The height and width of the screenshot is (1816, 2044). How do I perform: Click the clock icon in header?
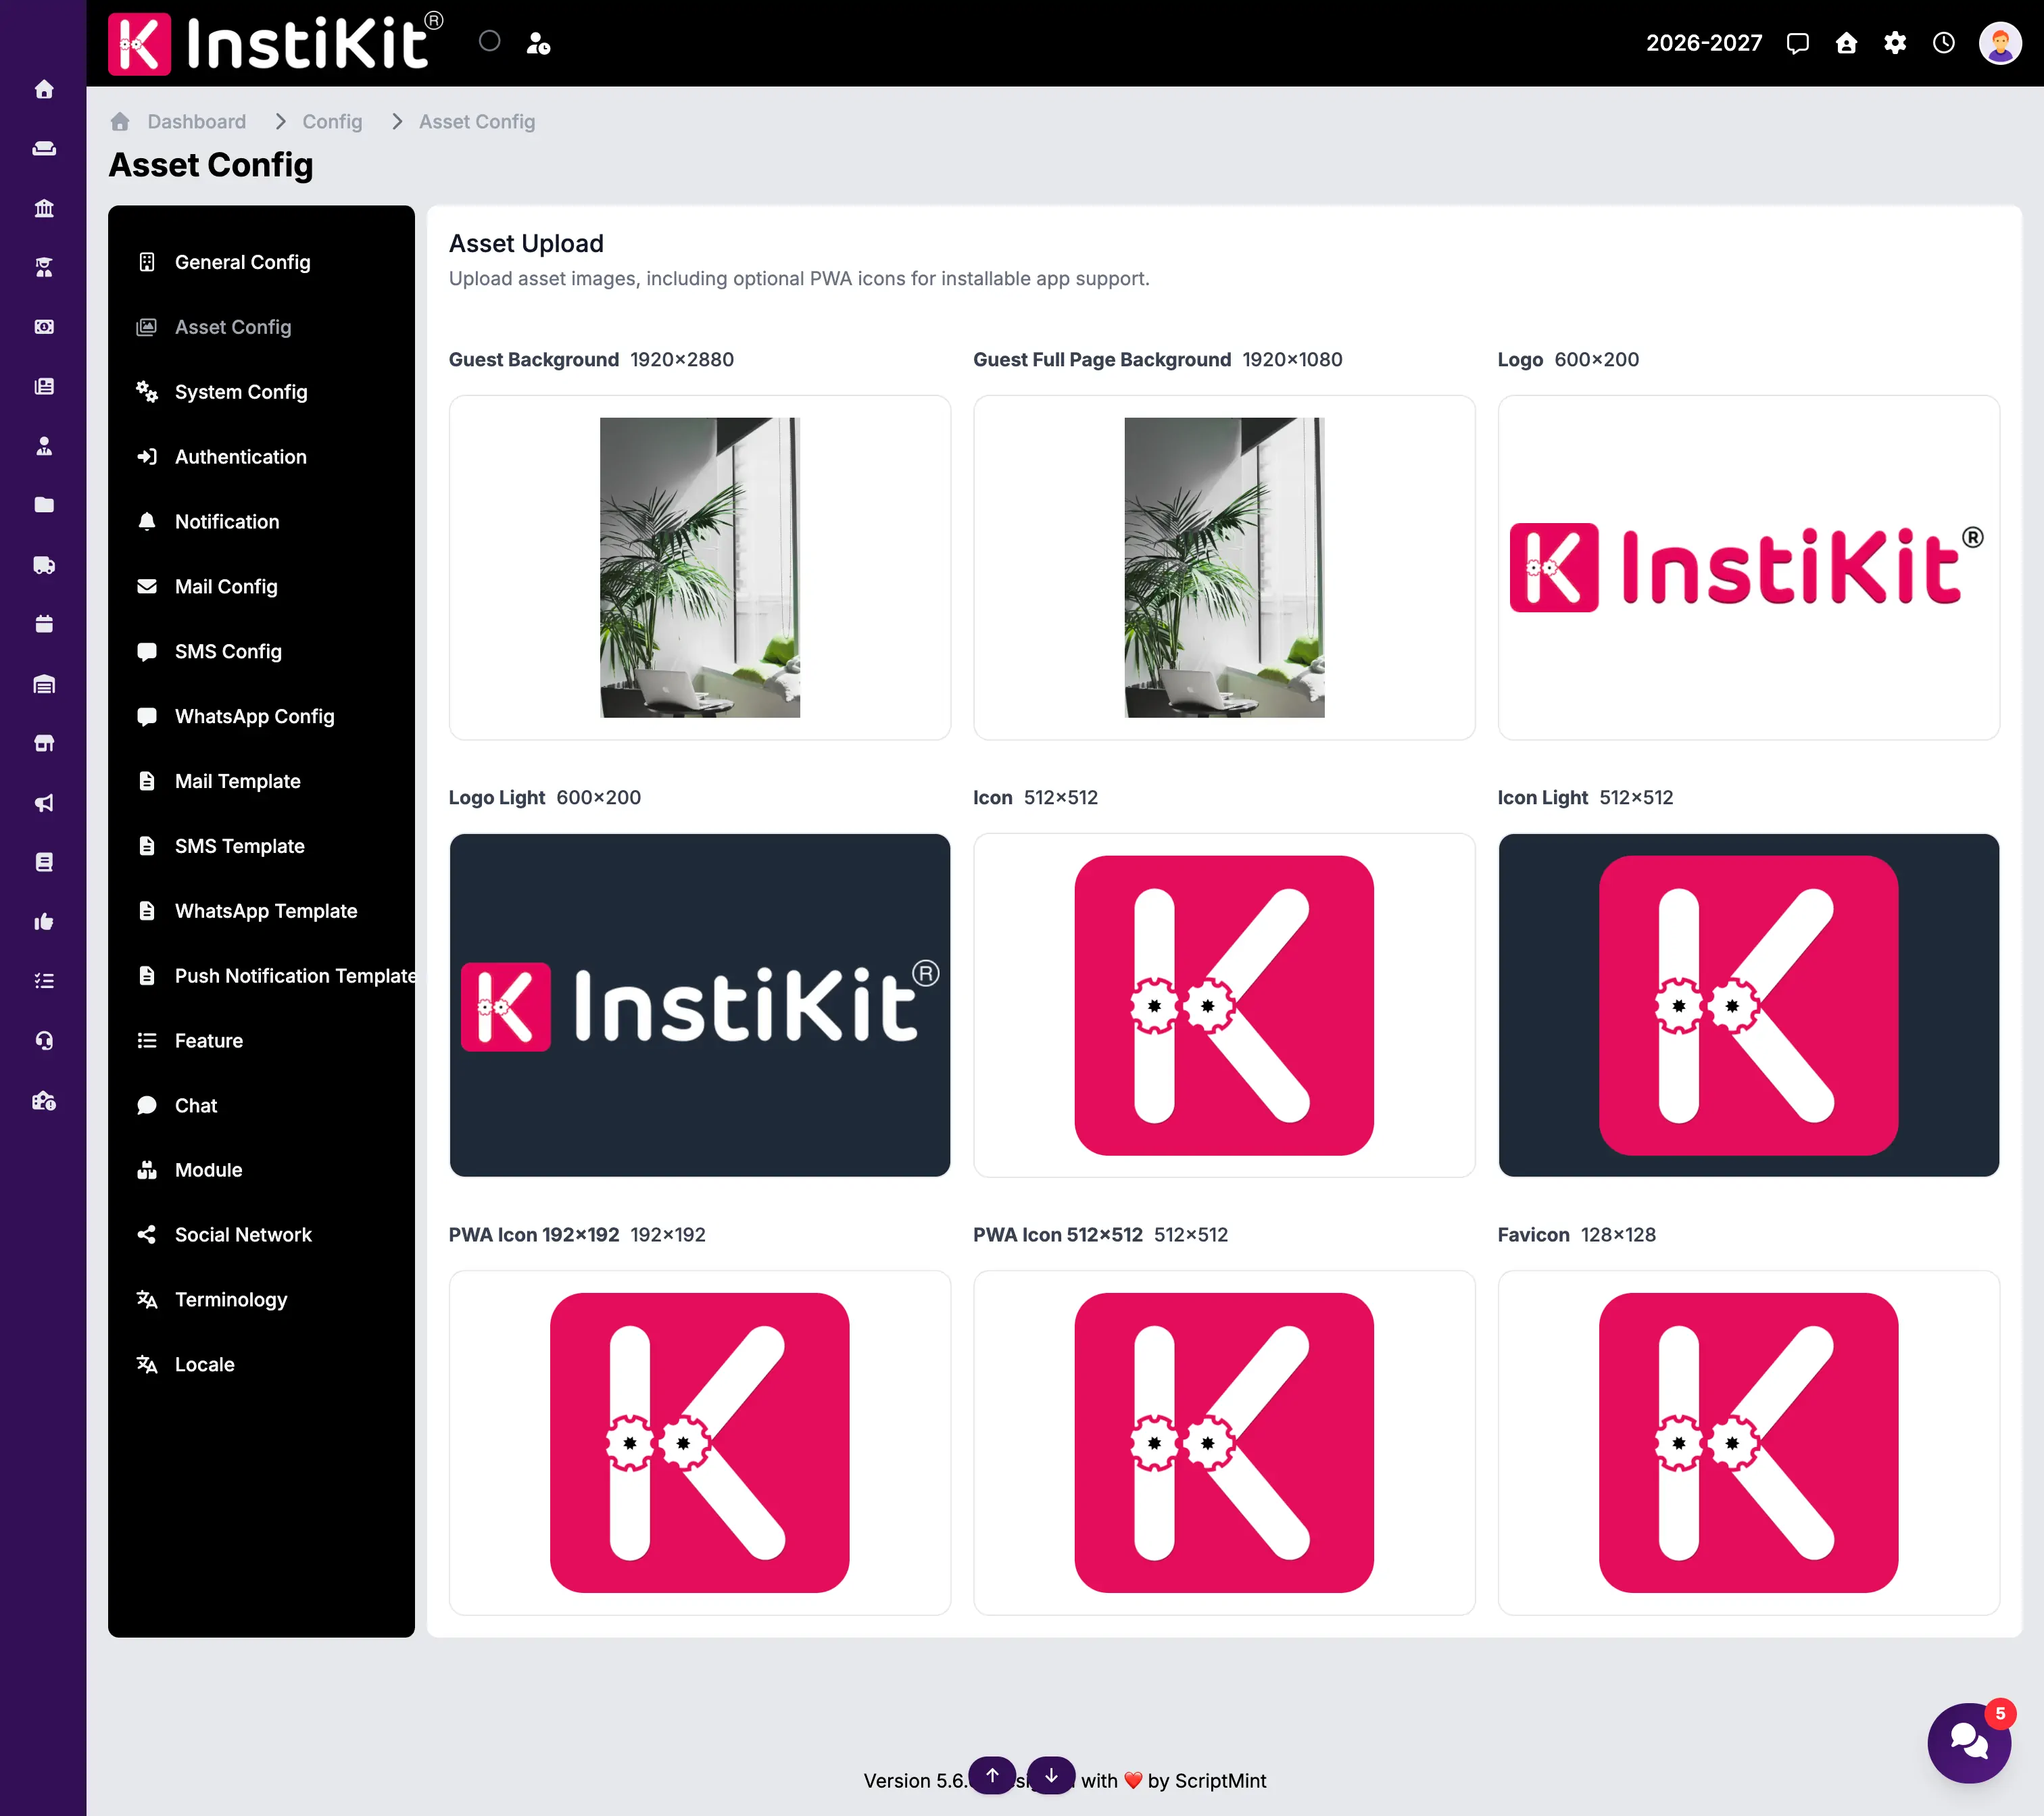[x=1943, y=43]
